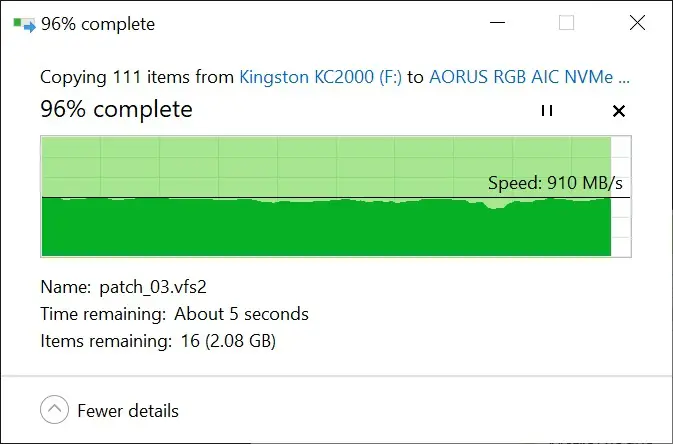The height and width of the screenshot is (444, 673).
Task: Click the Copying 111 items from text
Action: click(137, 77)
